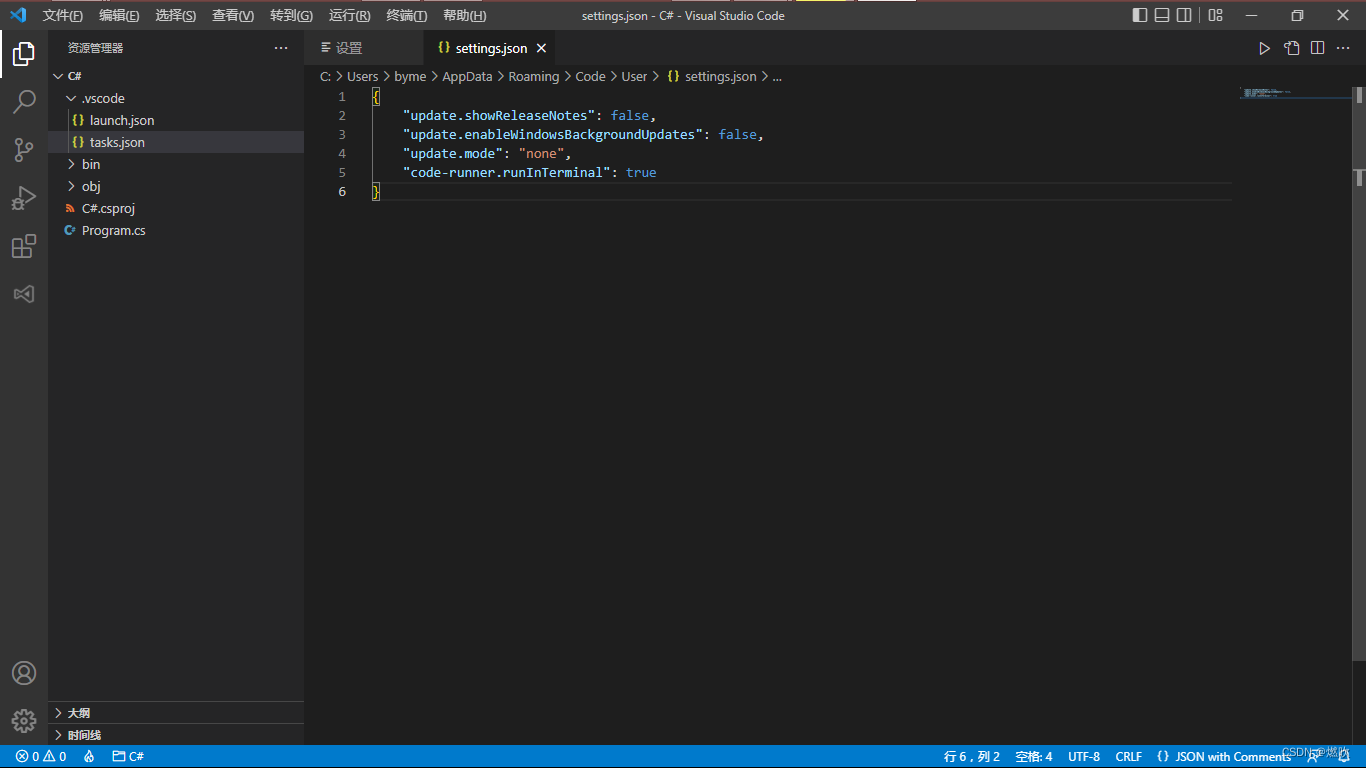Viewport: 1366px width, 768px height.
Task: Click the Users breadcrumb segment
Action: point(362,76)
